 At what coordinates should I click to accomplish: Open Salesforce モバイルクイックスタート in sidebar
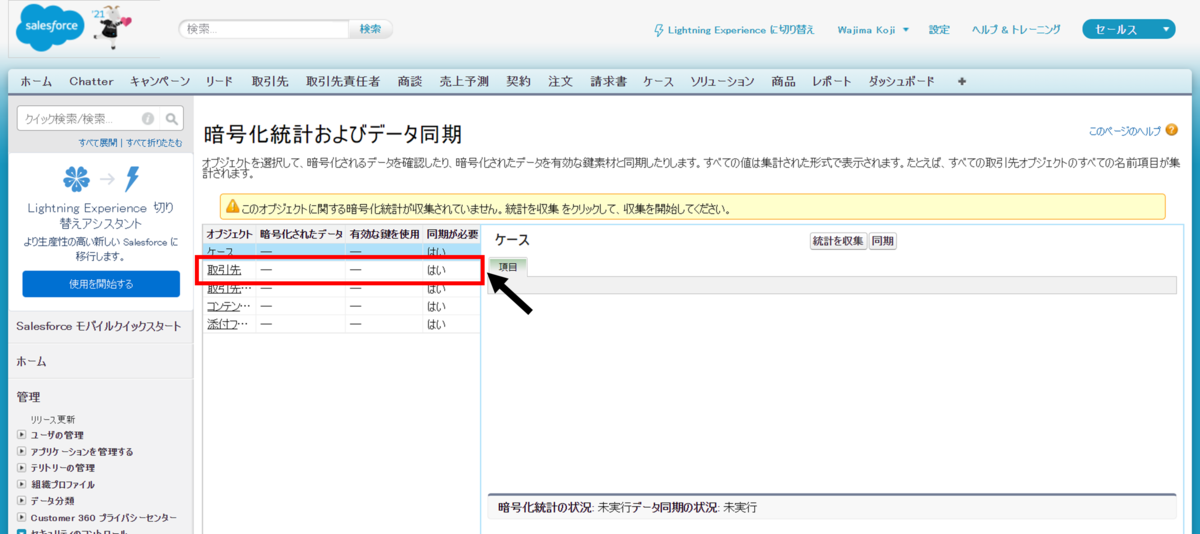coord(99,326)
